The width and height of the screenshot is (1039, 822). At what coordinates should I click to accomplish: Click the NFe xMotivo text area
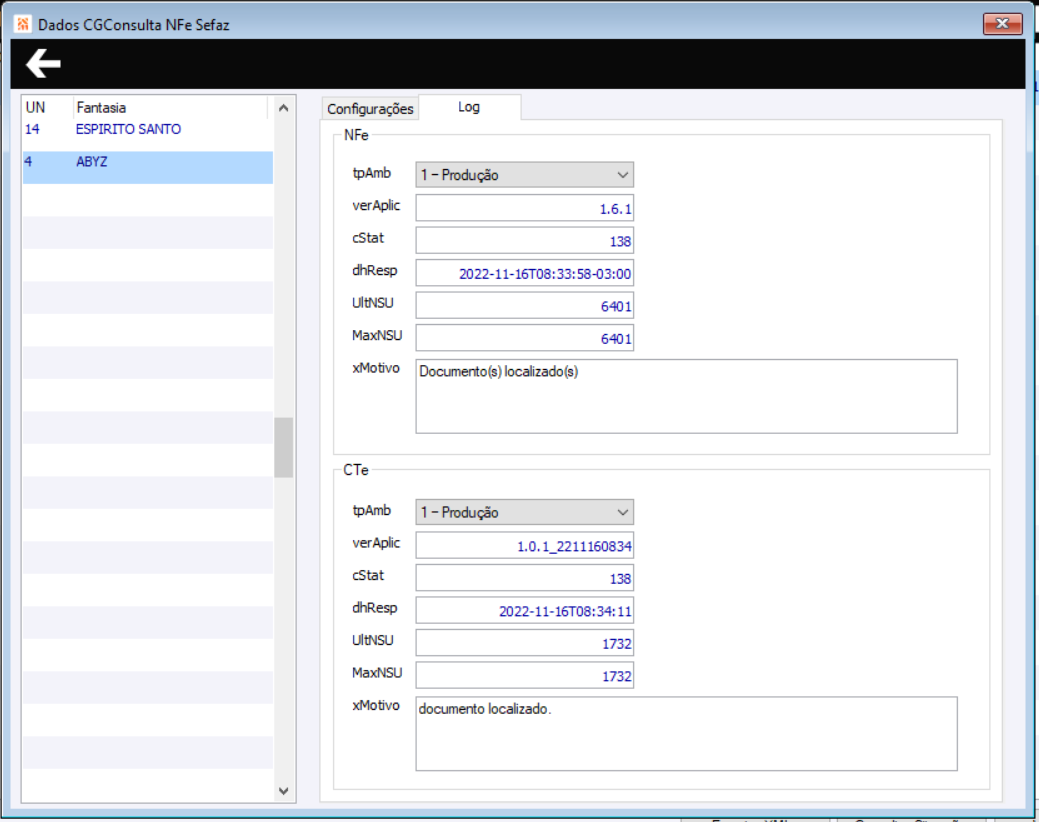coord(686,396)
